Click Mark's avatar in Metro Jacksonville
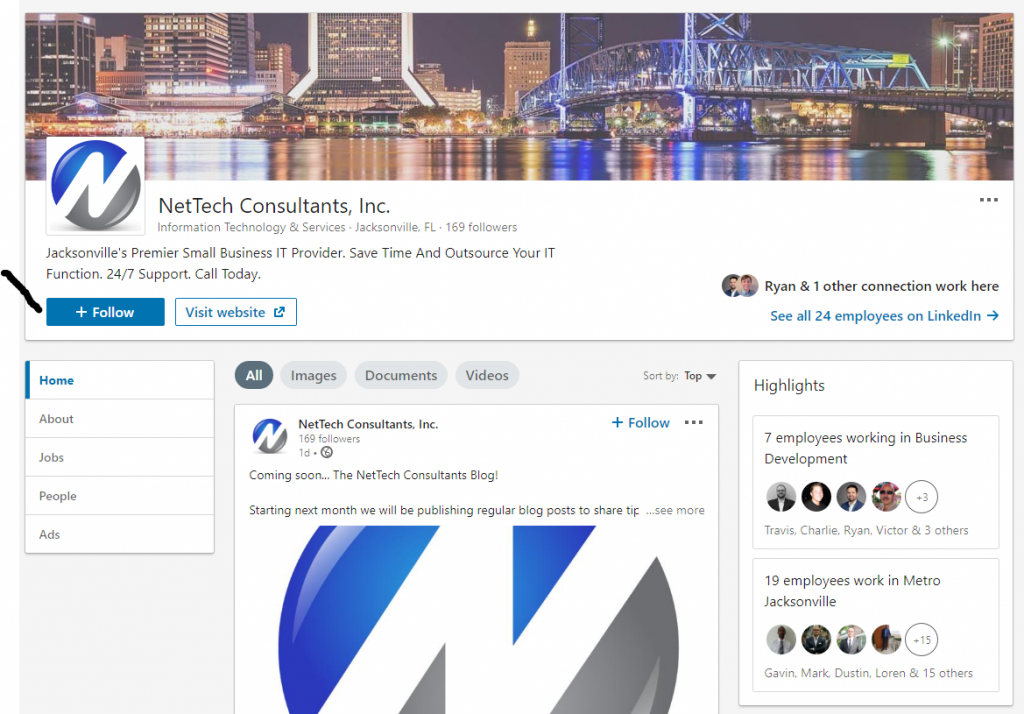 click(816, 640)
